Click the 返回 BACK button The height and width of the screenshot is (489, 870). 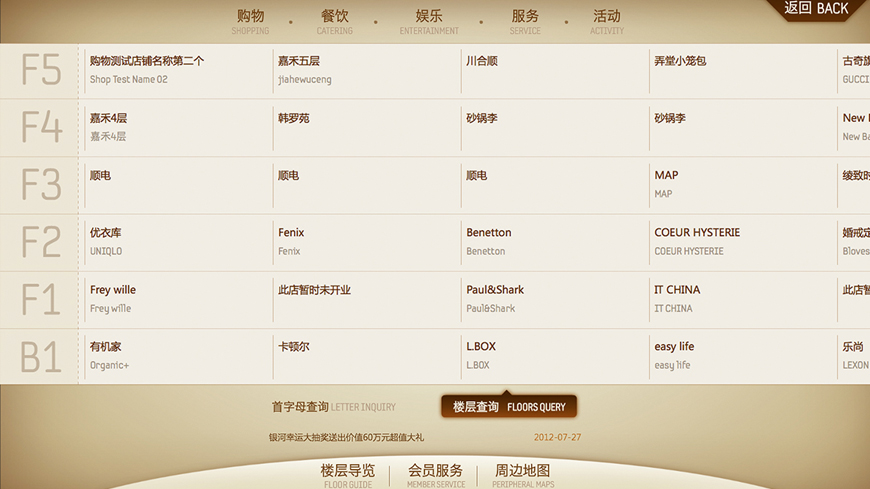[x=816, y=9]
